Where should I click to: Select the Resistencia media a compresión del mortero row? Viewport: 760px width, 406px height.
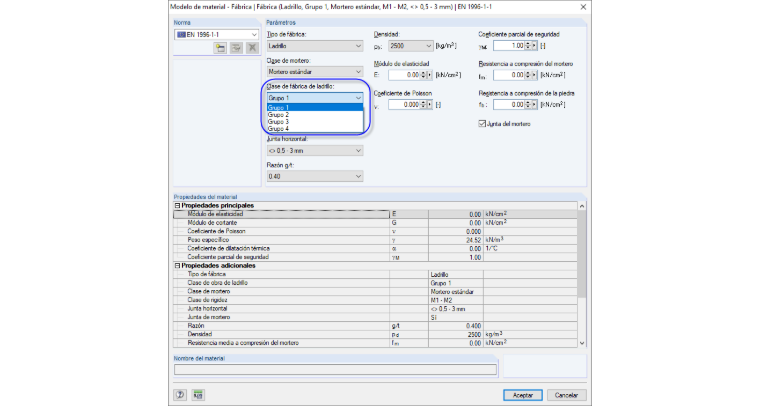[x=376, y=343]
